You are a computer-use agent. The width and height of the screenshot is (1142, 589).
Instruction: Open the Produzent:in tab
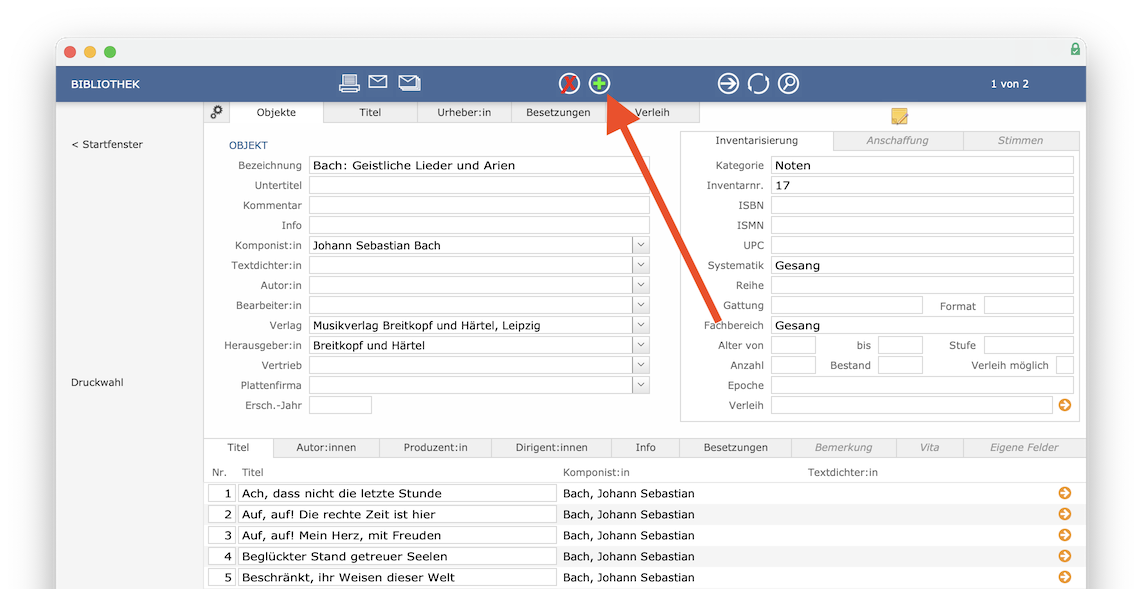[x=436, y=448]
